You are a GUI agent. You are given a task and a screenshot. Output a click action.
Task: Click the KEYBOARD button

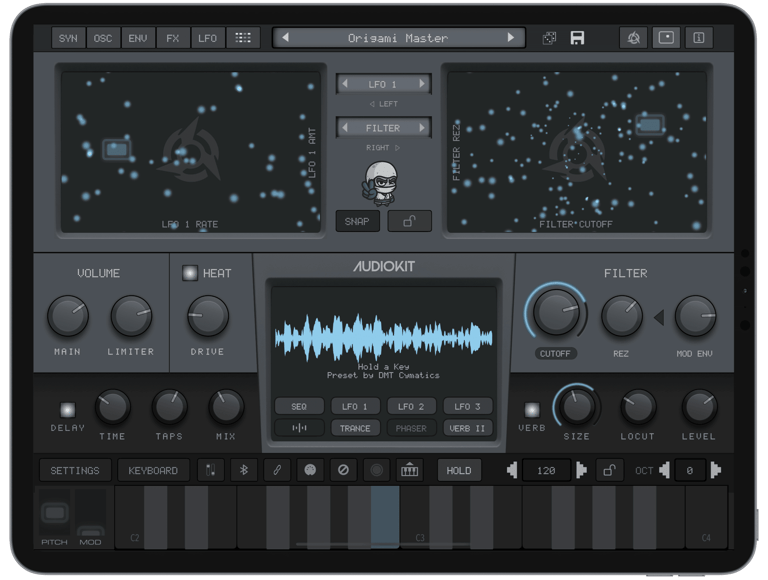[153, 470]
